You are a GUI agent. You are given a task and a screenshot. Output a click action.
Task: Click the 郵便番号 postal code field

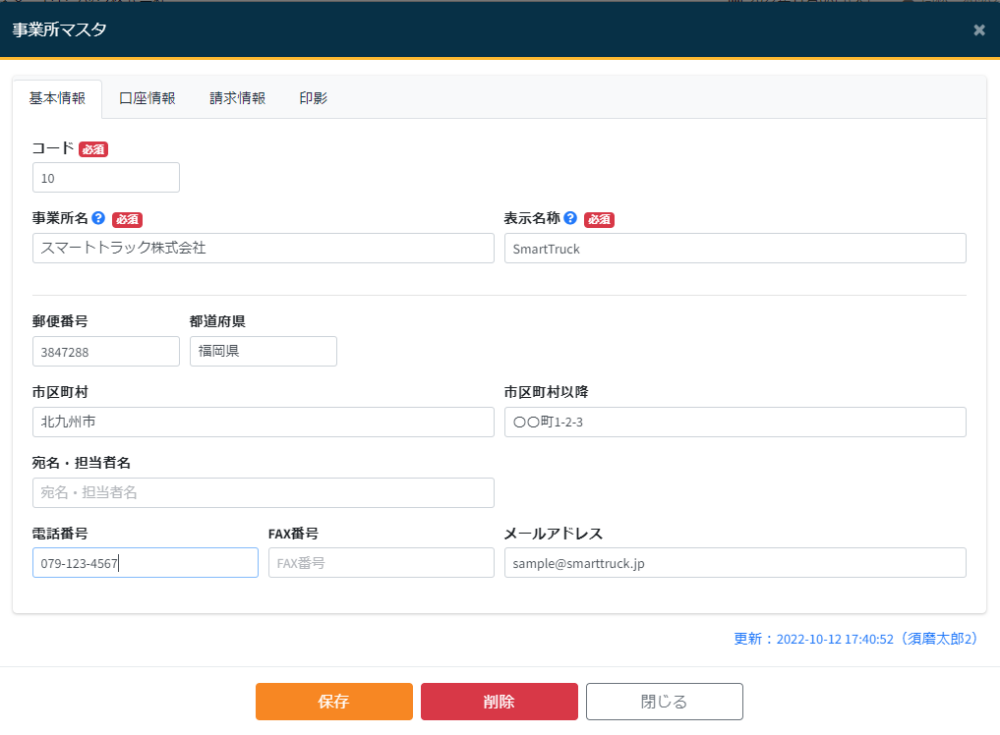pos(105,351)
